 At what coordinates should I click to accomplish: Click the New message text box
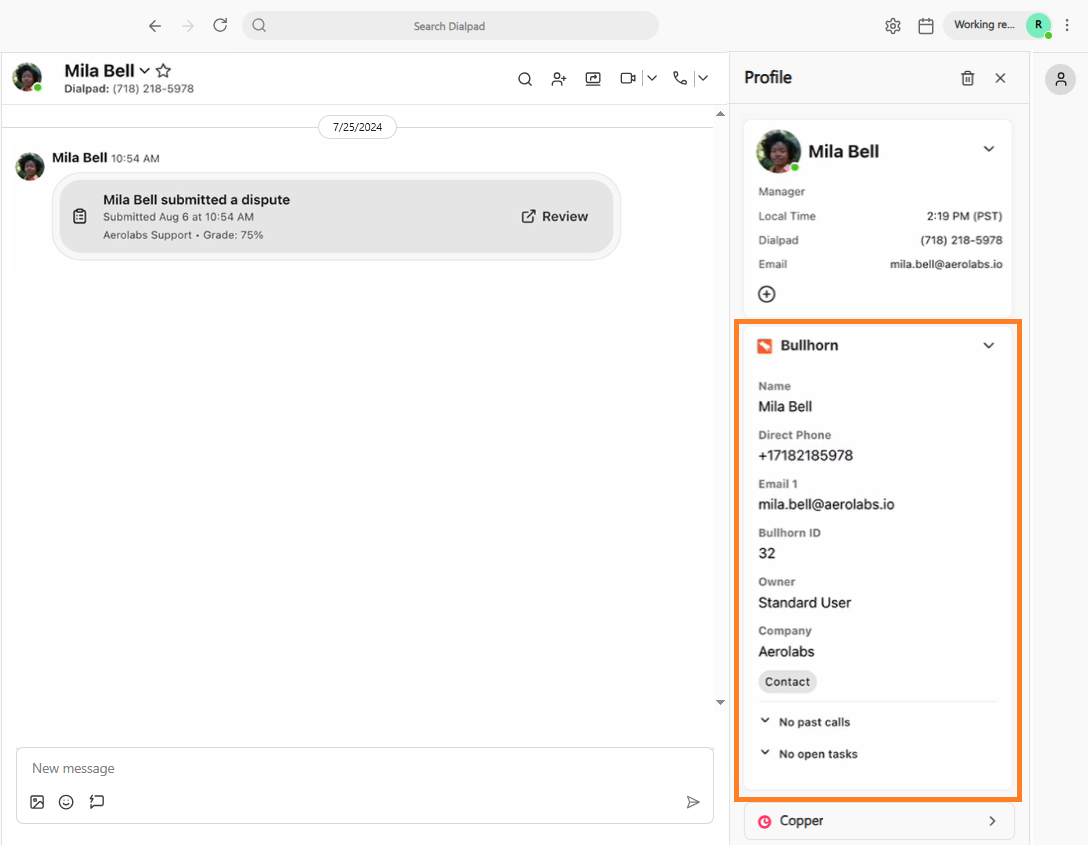pyautogui.click(x=365, y=769)
